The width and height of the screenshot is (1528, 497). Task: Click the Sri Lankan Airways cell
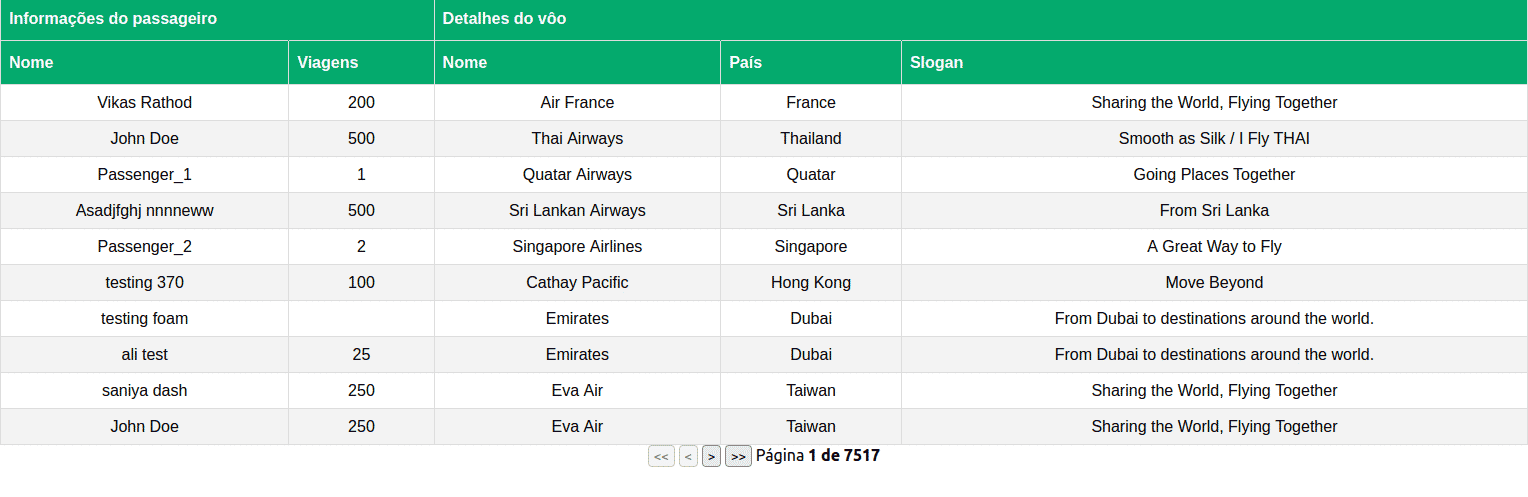(x=577, y=211)
